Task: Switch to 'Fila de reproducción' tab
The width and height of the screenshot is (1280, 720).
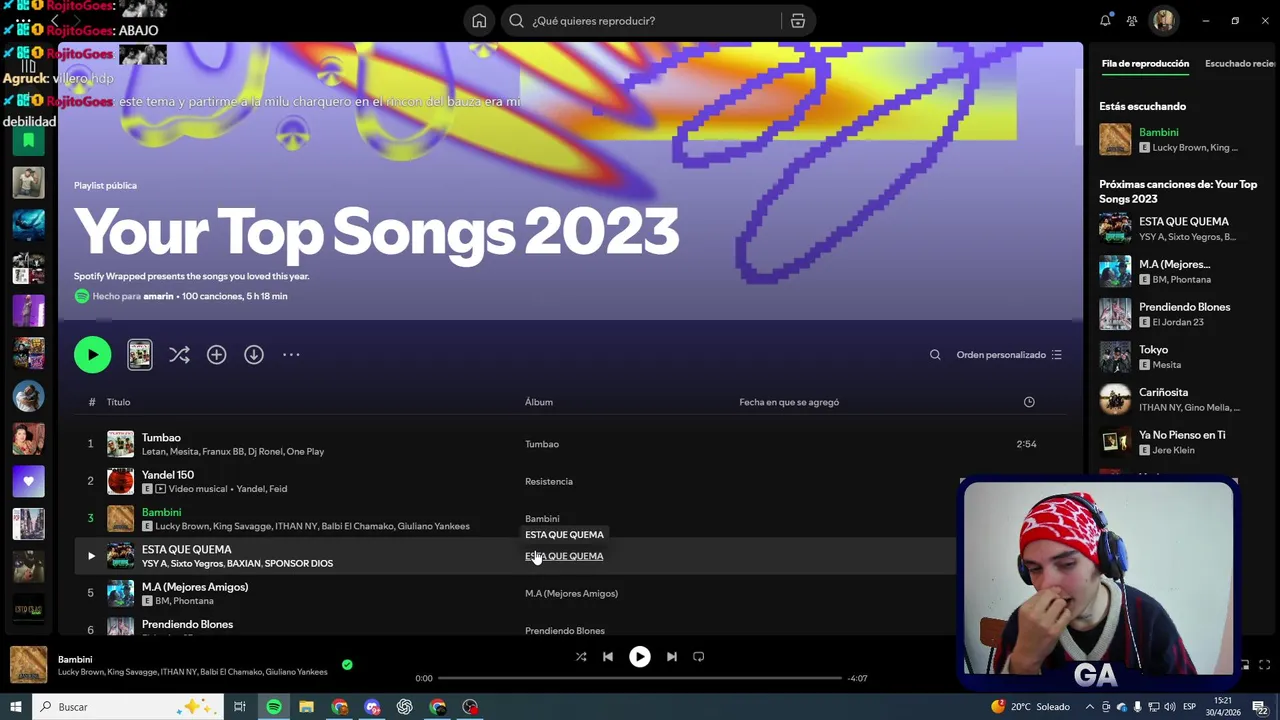Action: point(1145,64)
